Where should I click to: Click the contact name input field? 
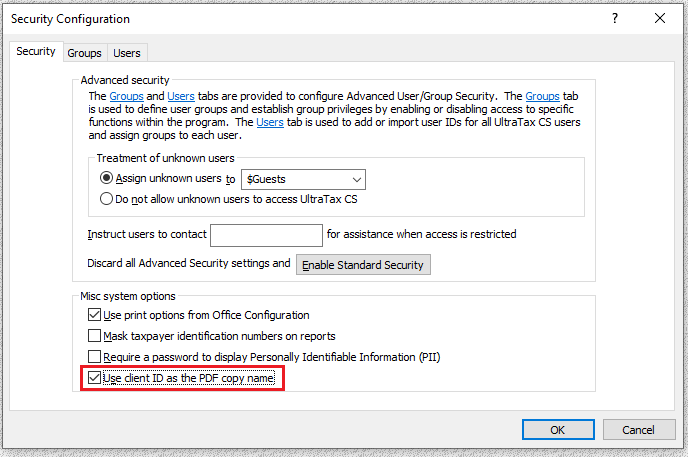(x=266, y=235)
